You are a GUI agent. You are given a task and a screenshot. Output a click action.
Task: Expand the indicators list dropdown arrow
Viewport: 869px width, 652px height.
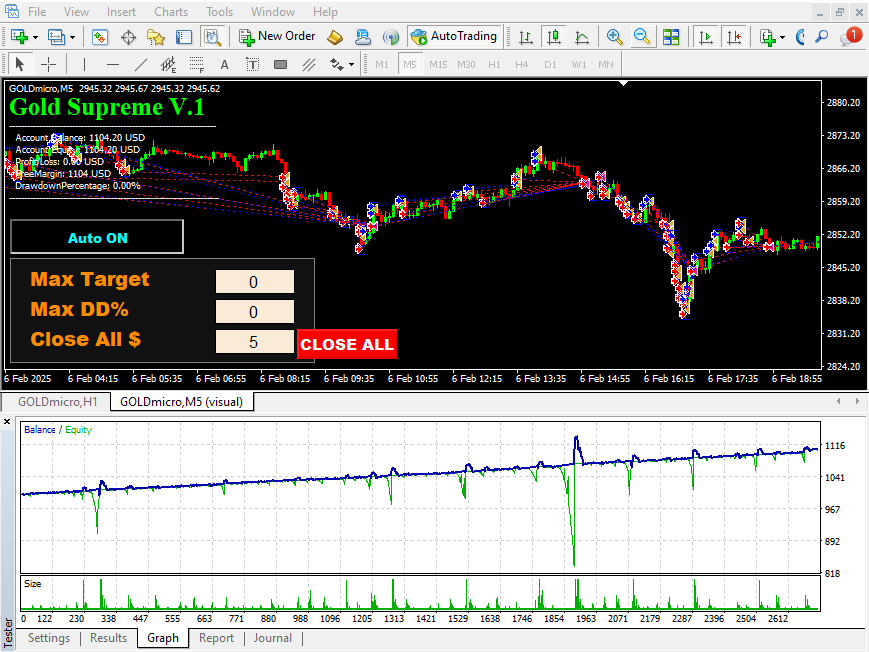point(782,38)
